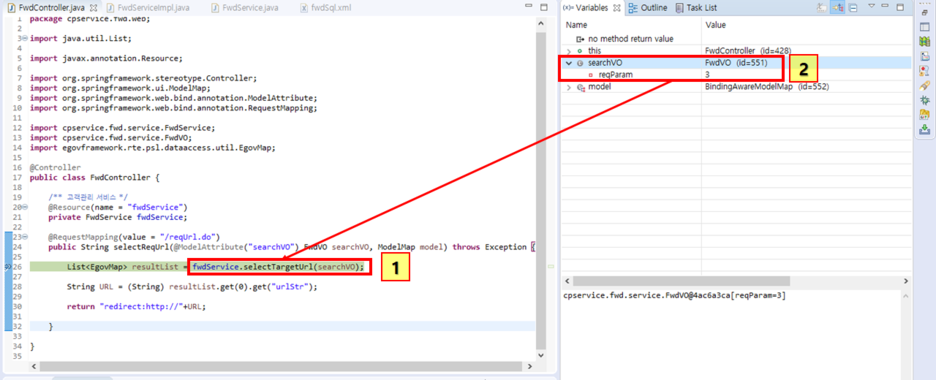
Task: Click the local variable icon beside searchVO
Action: (580, 63)
